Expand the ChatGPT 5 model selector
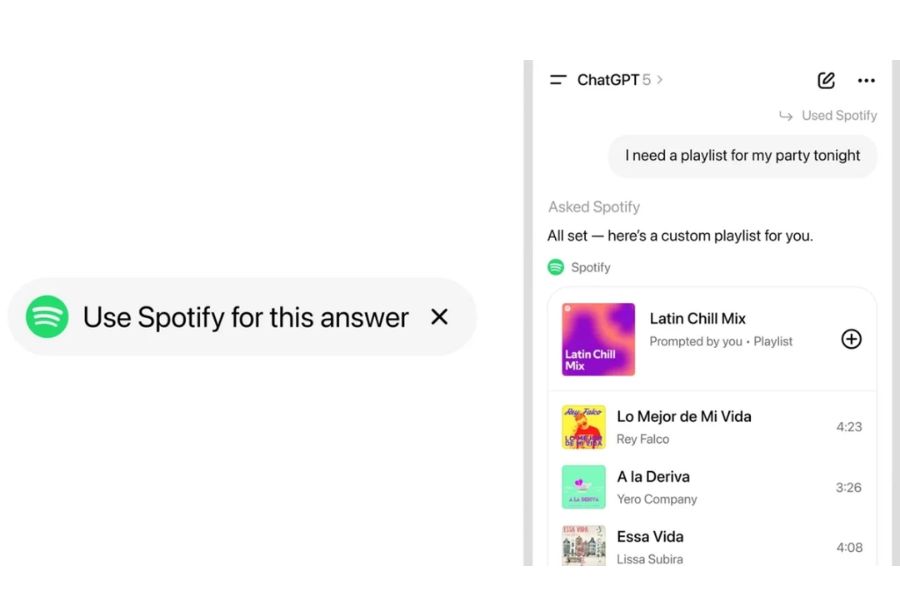This screenshot has height=600, width=900. pyautogui.click(x=620, y=80)
